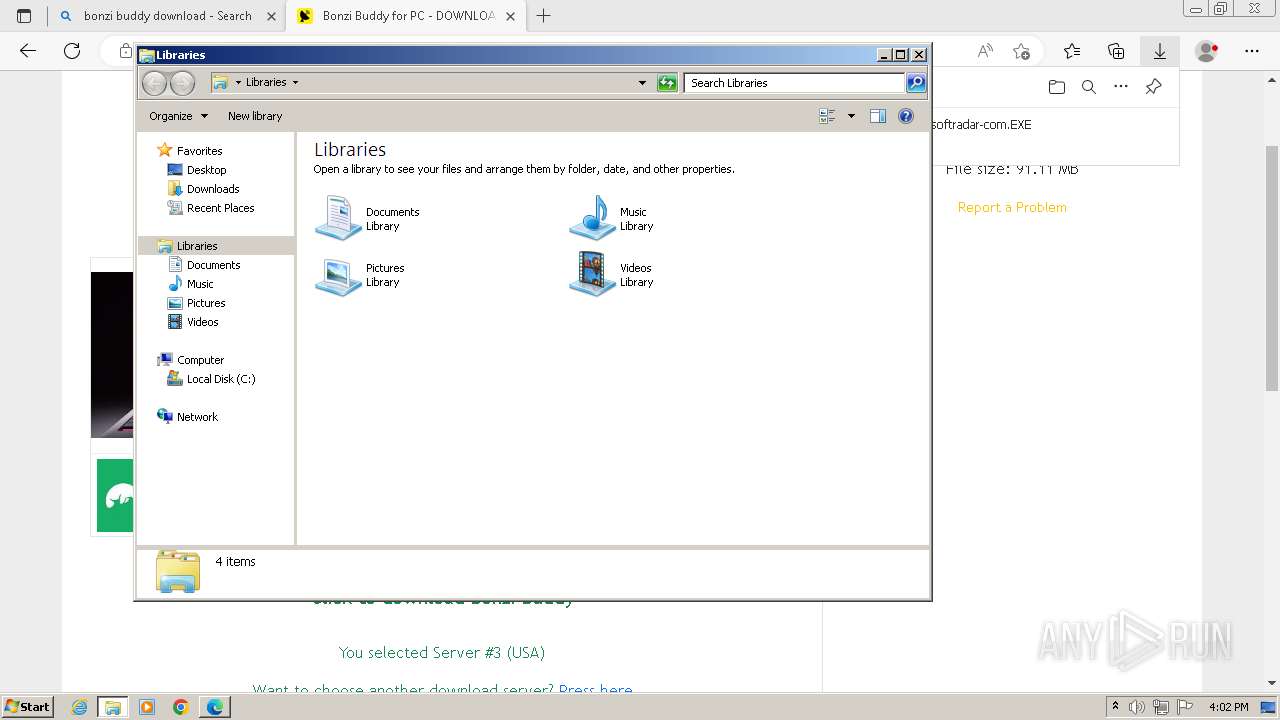This screenshot has width=1280, height=720.
Task: Click the Edge browser back arrow
Action: [28, 51]
